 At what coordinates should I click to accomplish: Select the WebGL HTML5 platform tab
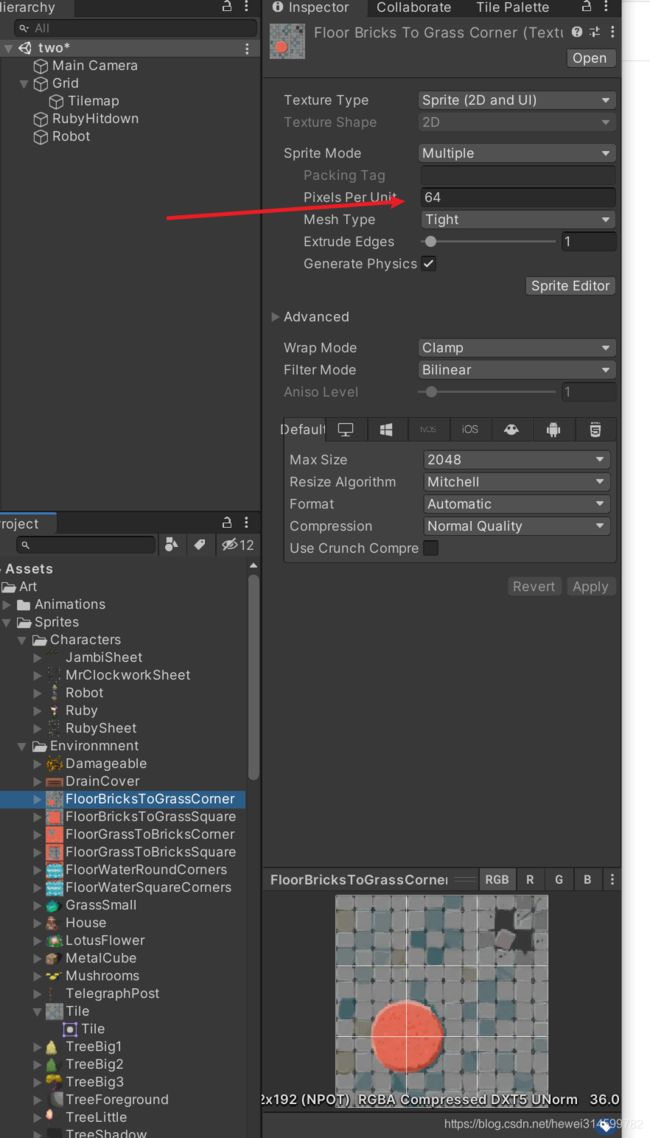(595, 430)
